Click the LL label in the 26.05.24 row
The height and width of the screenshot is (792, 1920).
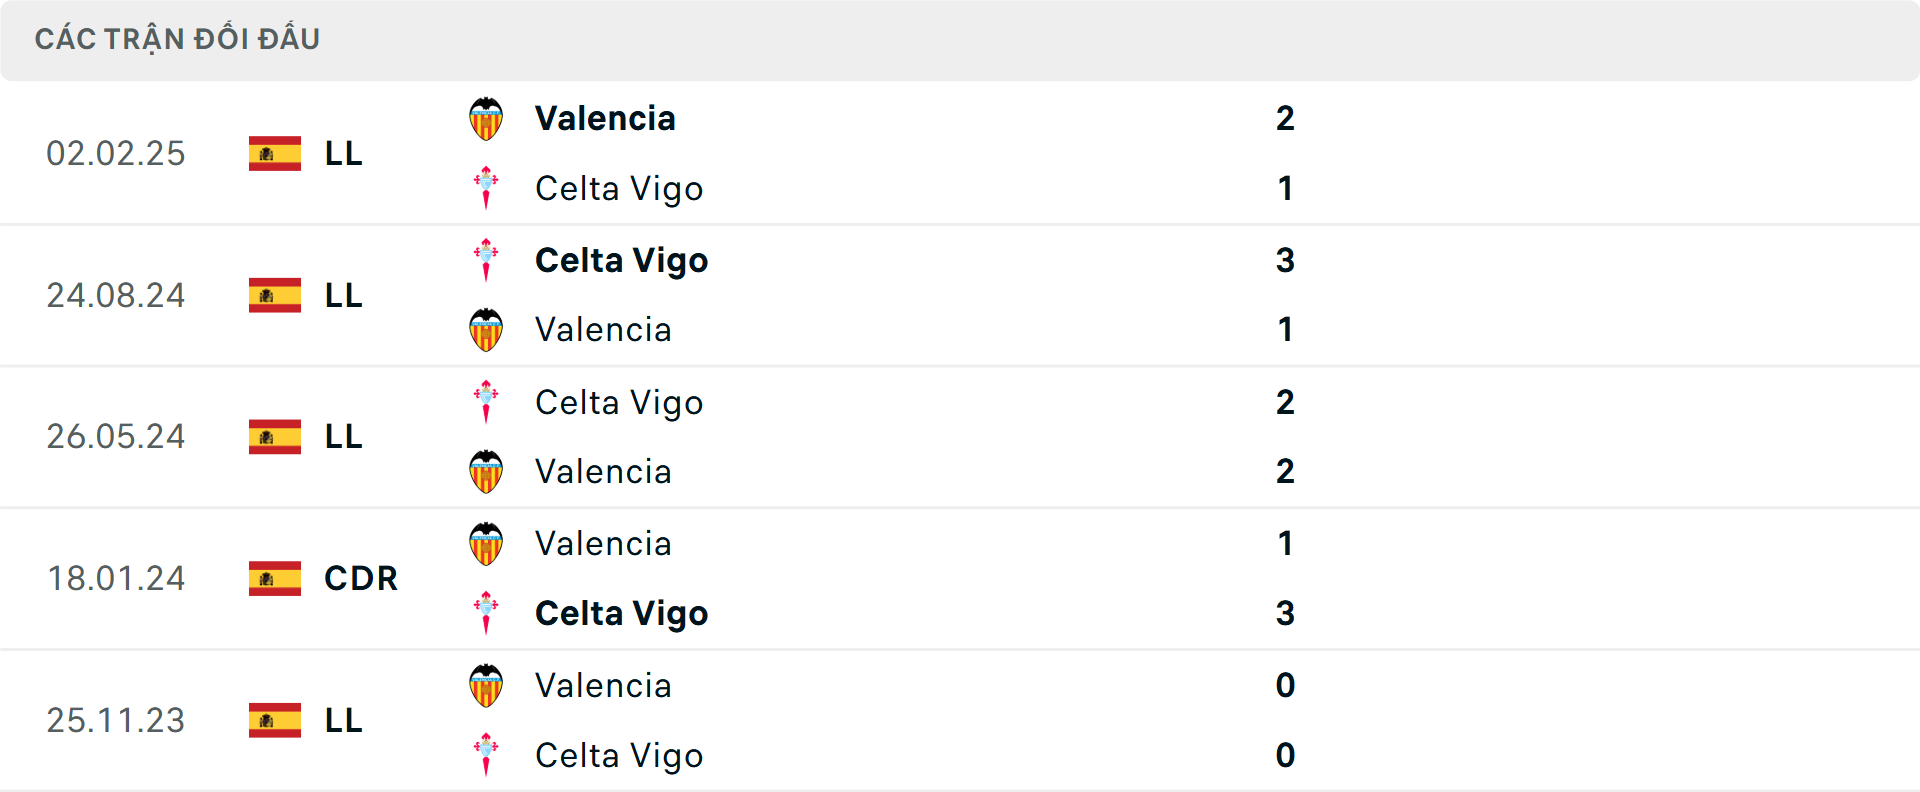pos(341,436)
